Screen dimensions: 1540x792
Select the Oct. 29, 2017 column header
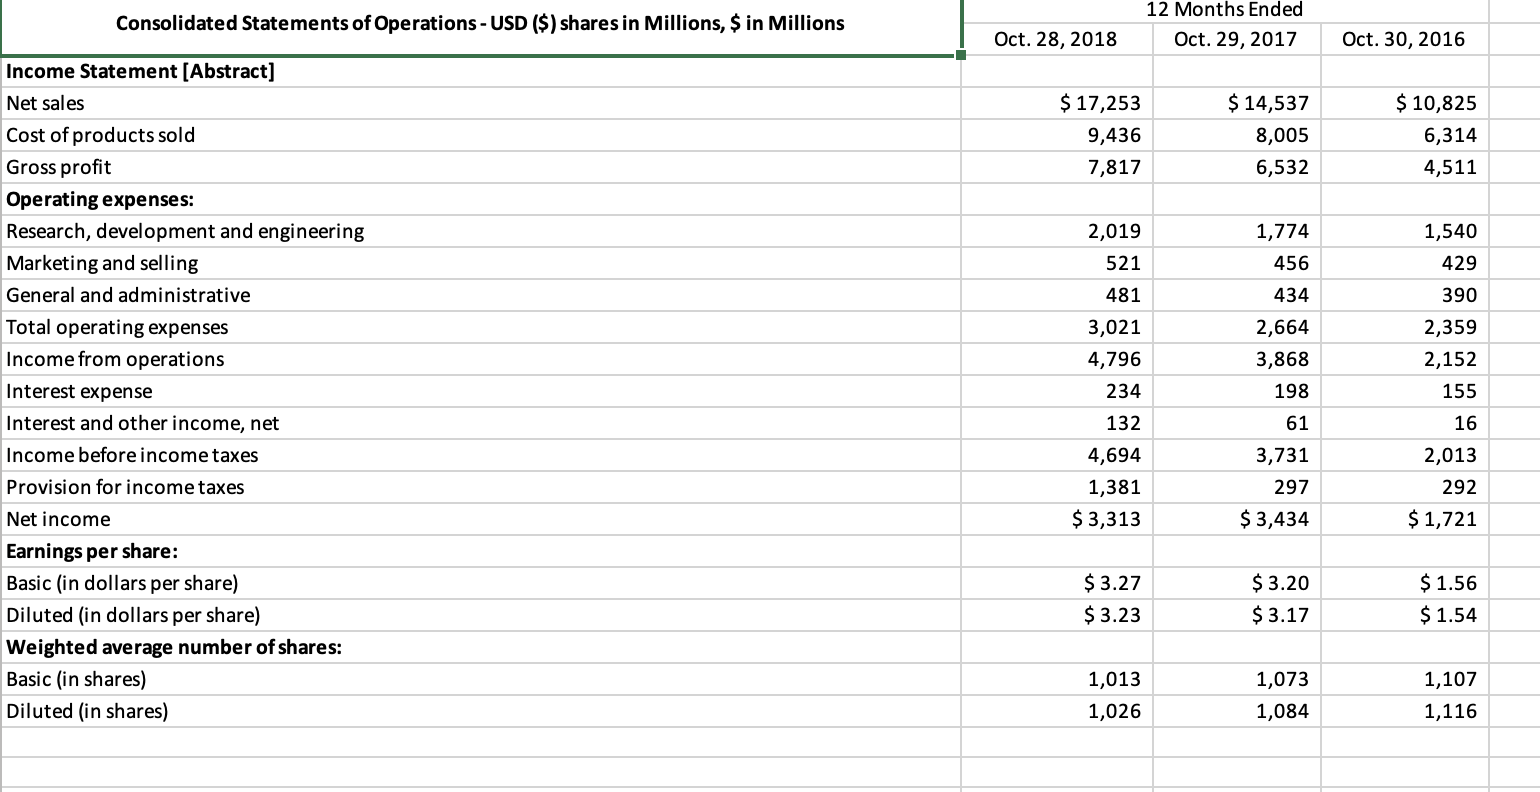[x=1236, y=39]
